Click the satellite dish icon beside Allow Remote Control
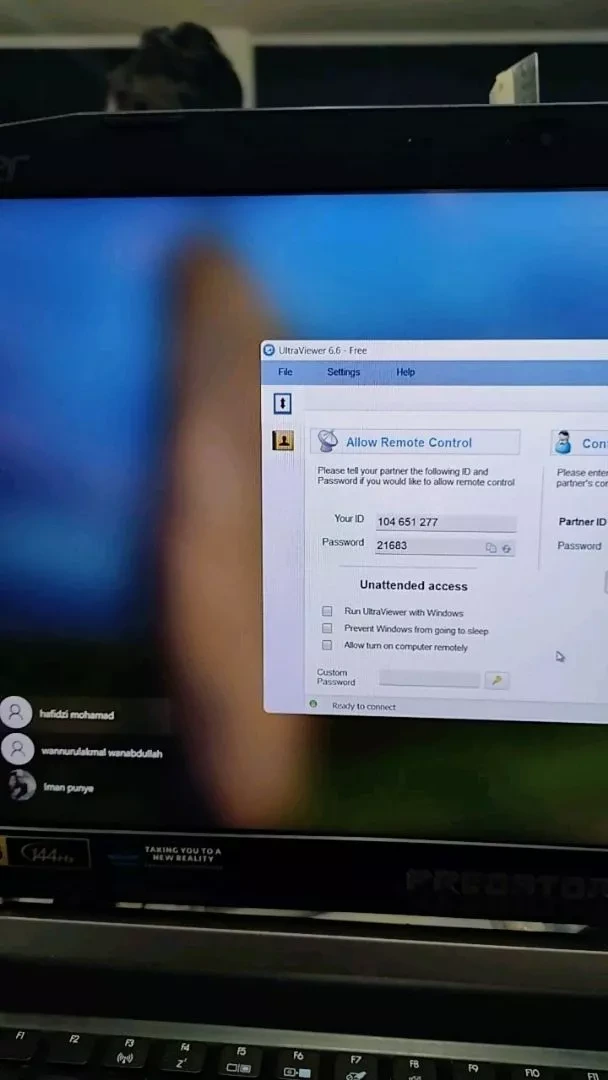608x1080 pixels. click(x=328, y=442)
